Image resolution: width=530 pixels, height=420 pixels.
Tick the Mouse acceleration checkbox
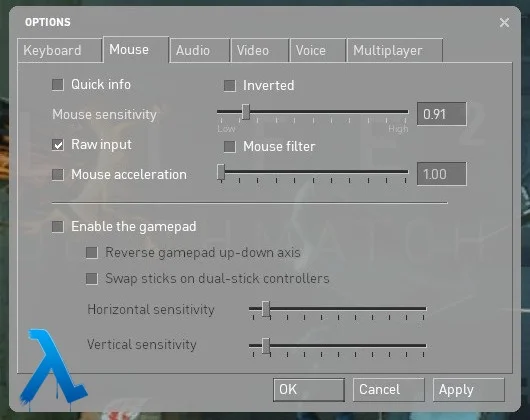pyautogui.click(x=58, y=175)
